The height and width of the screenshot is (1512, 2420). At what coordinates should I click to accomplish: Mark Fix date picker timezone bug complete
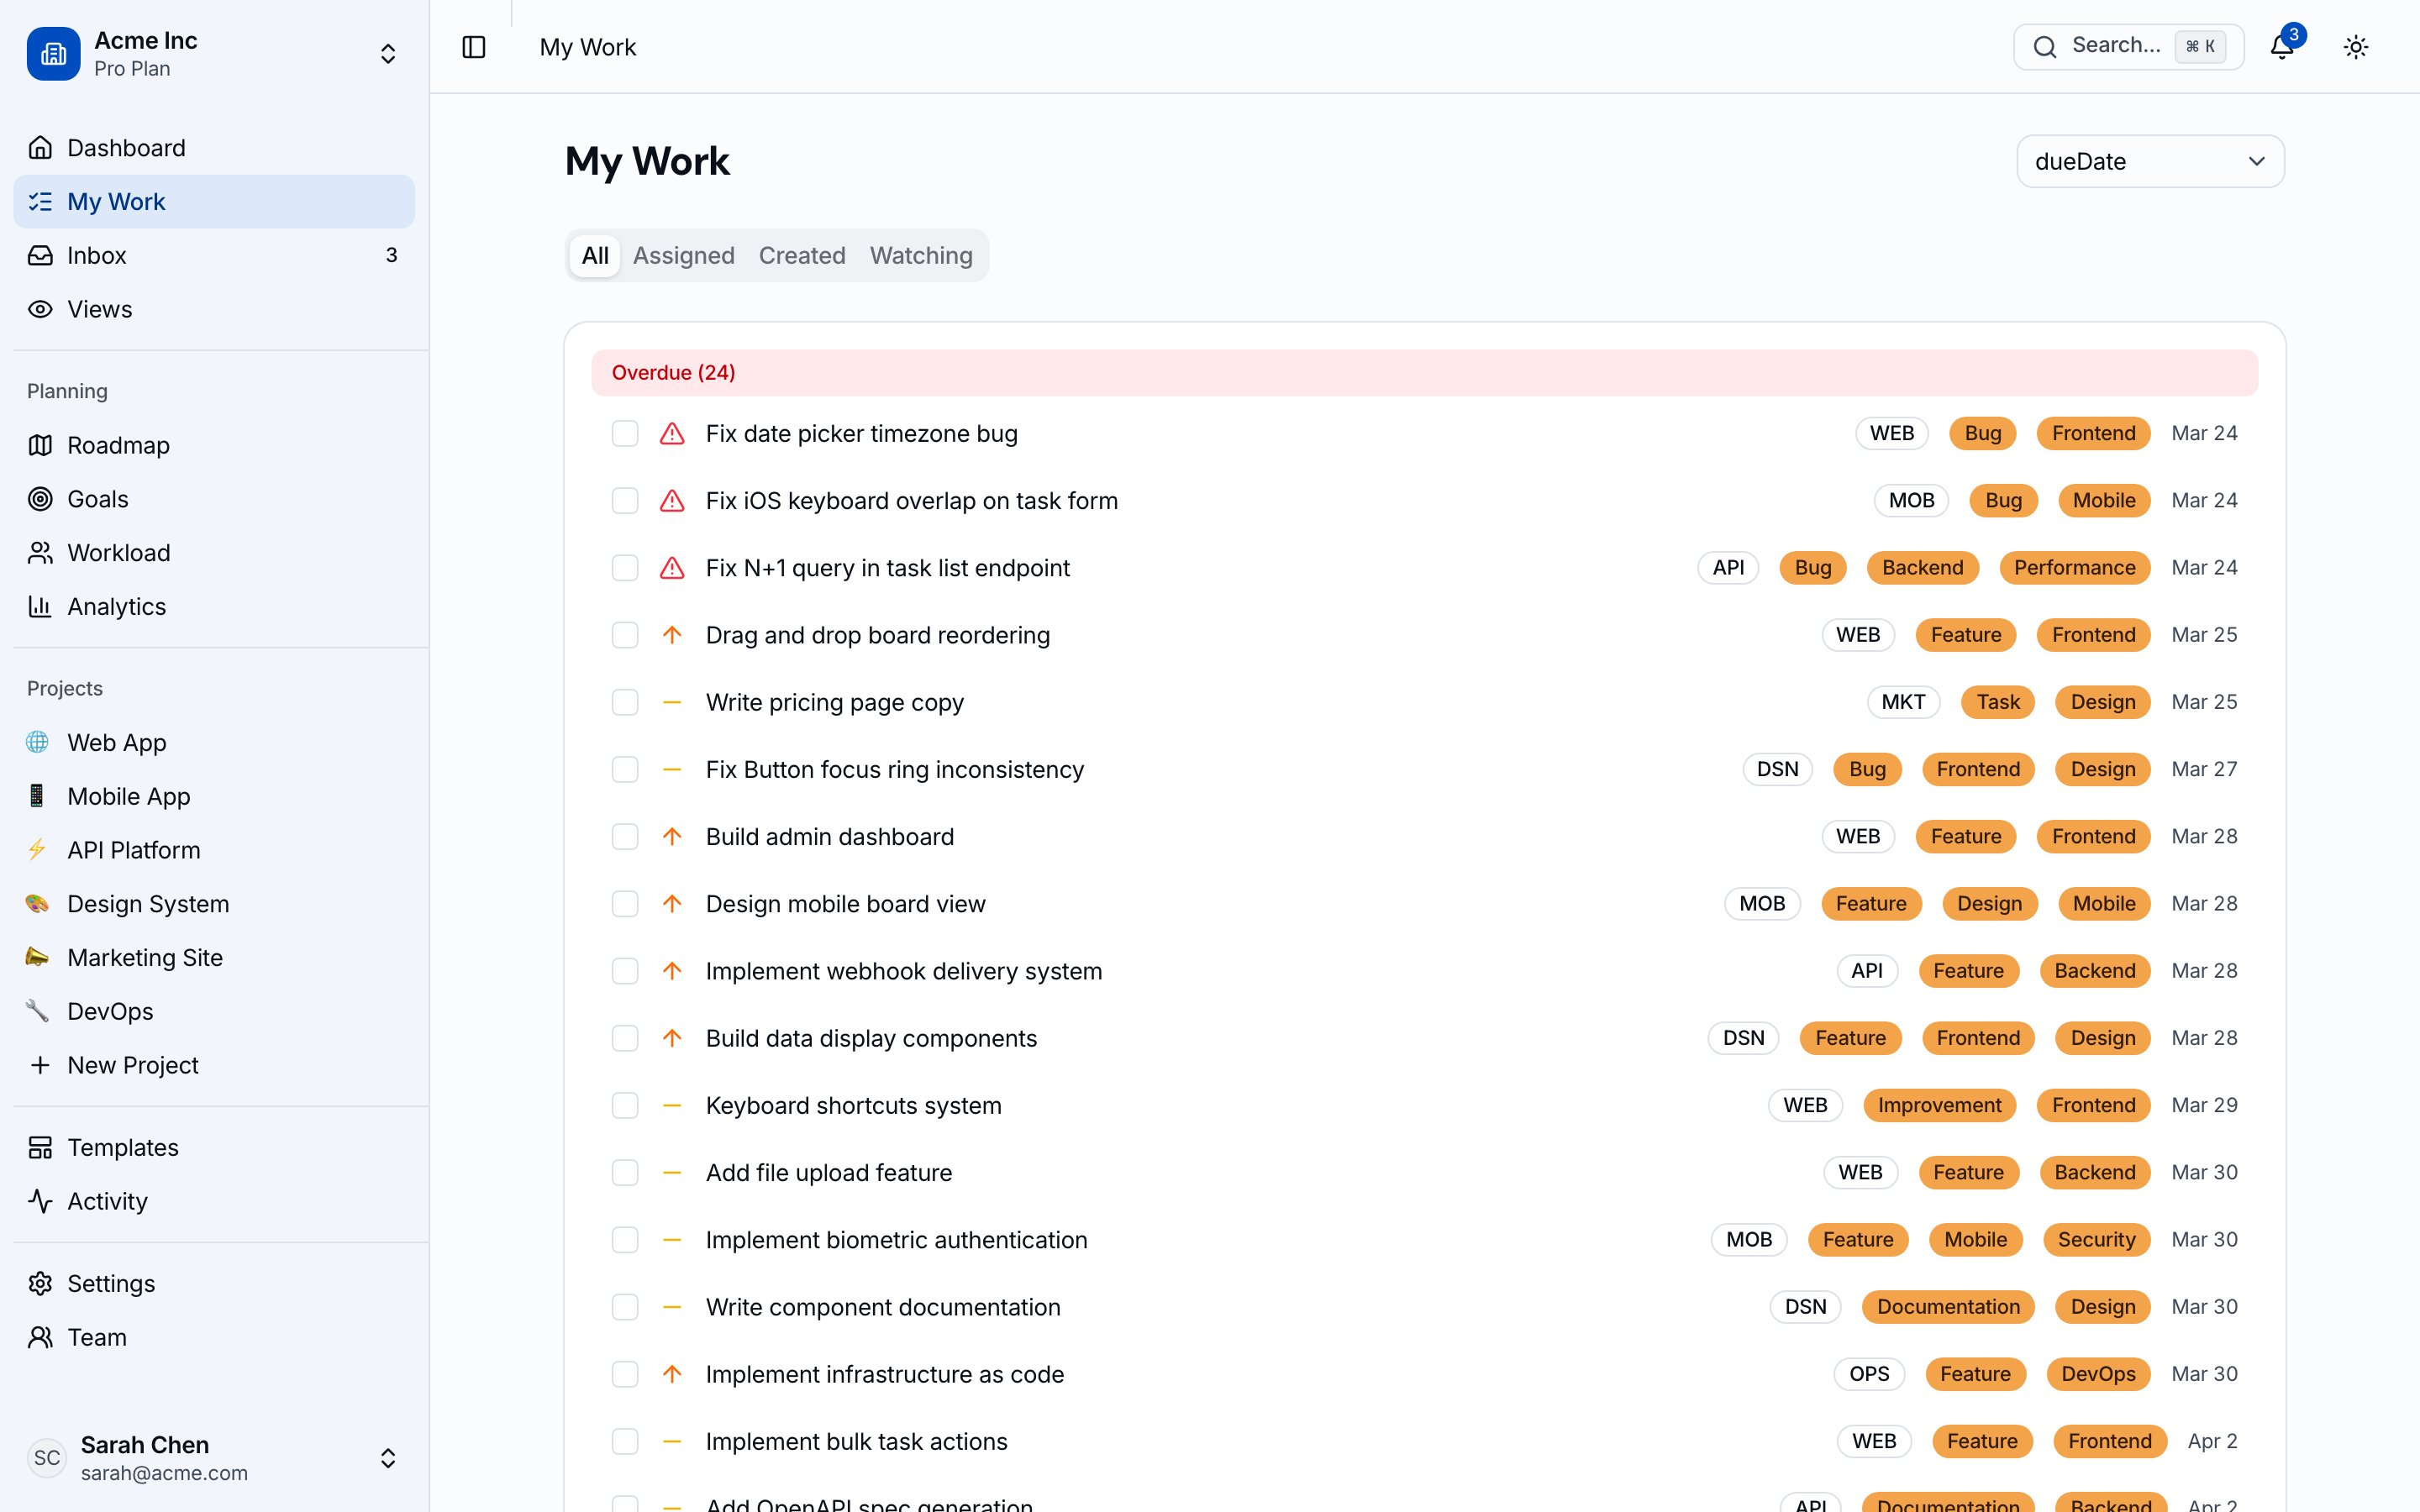pyautogui.click(x=624, y=433)
